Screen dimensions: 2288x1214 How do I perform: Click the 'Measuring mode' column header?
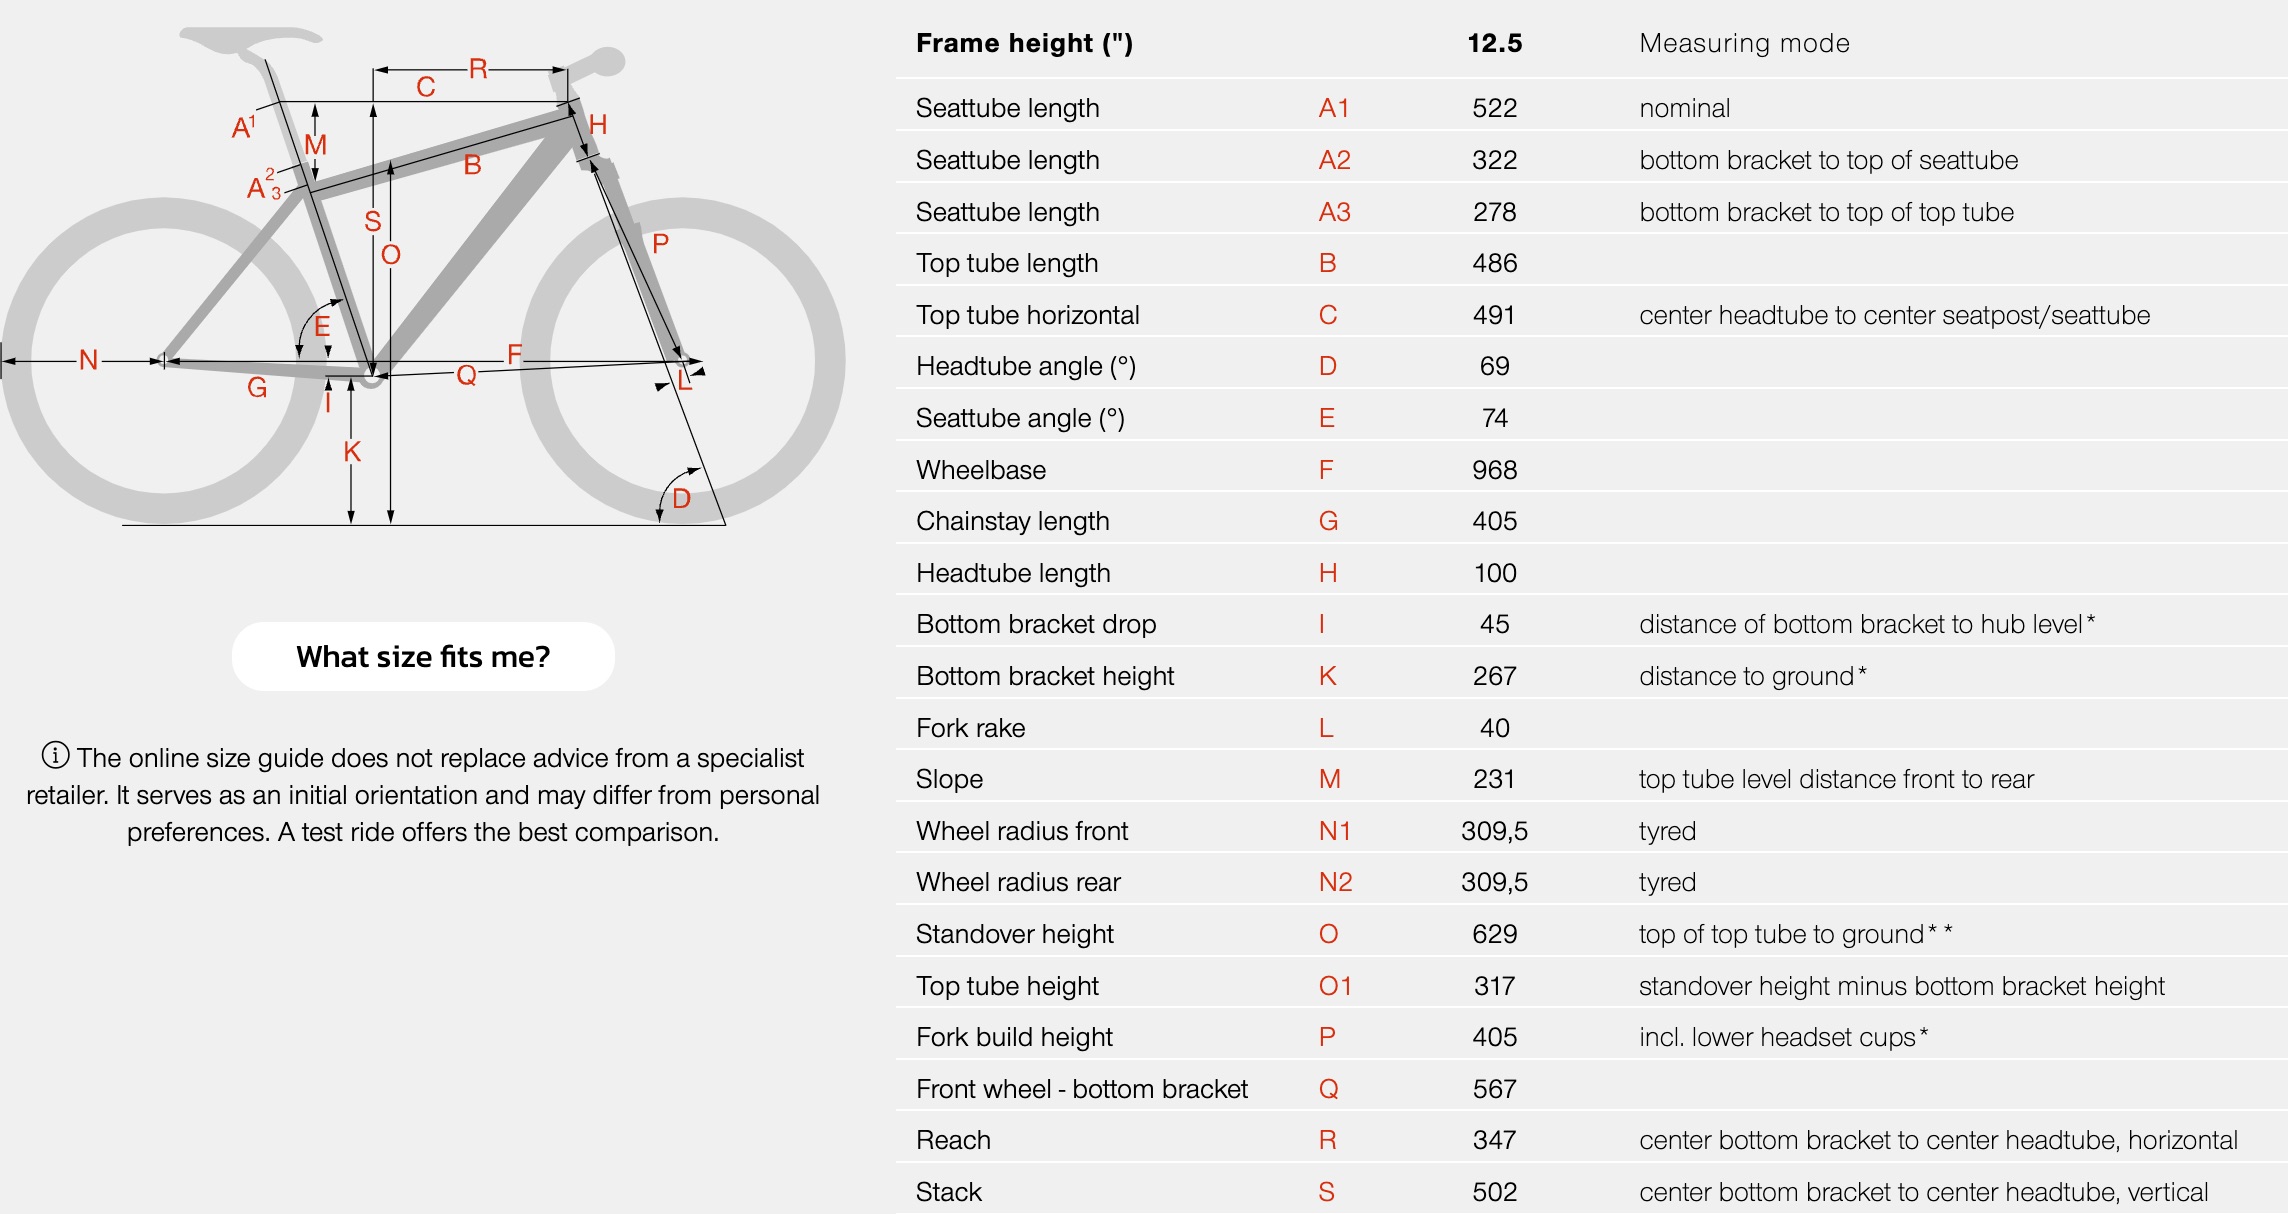click(1744, 43)
